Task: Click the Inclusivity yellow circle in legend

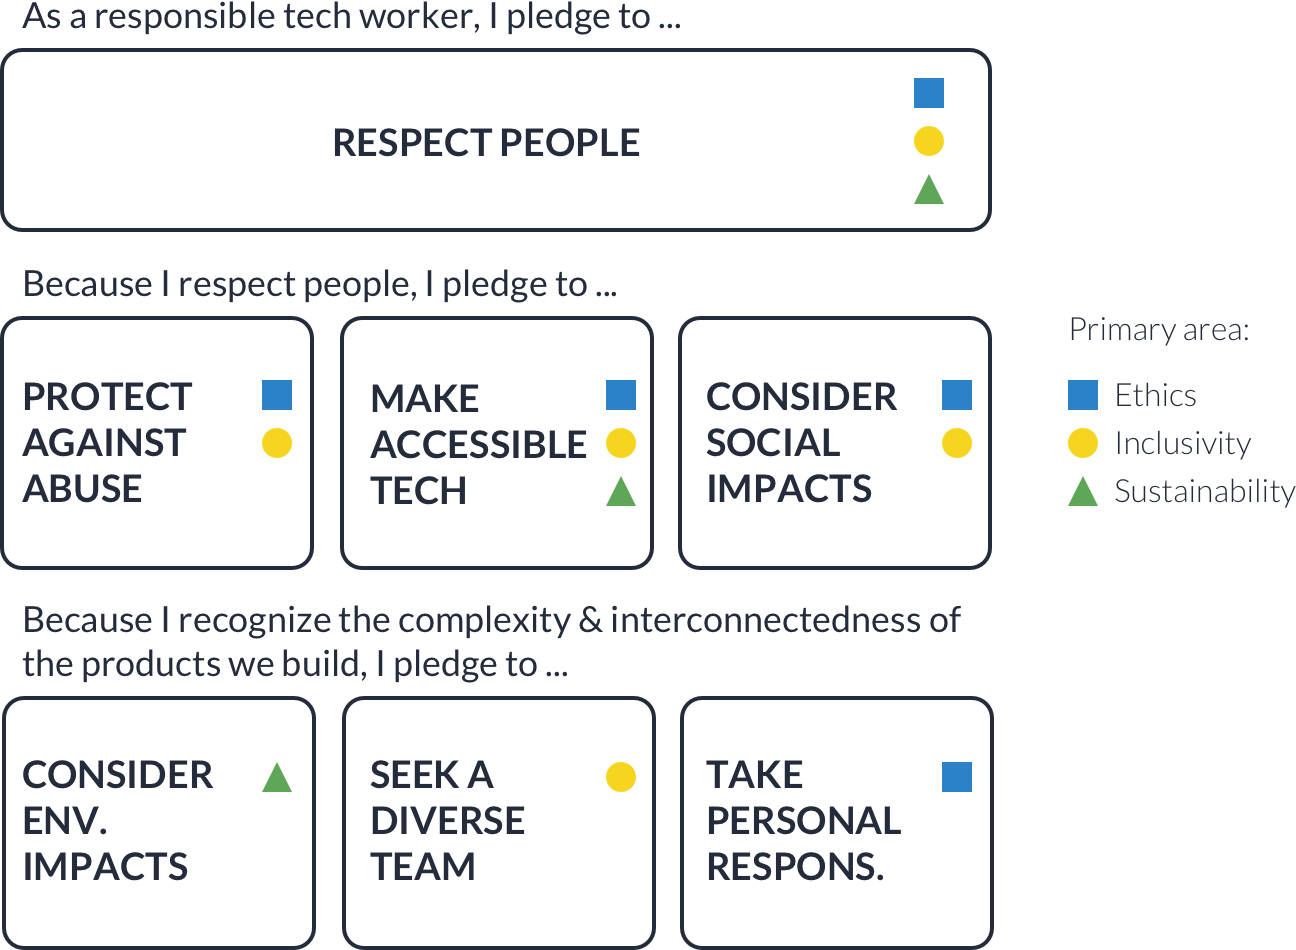Action: click(1083, 443)
